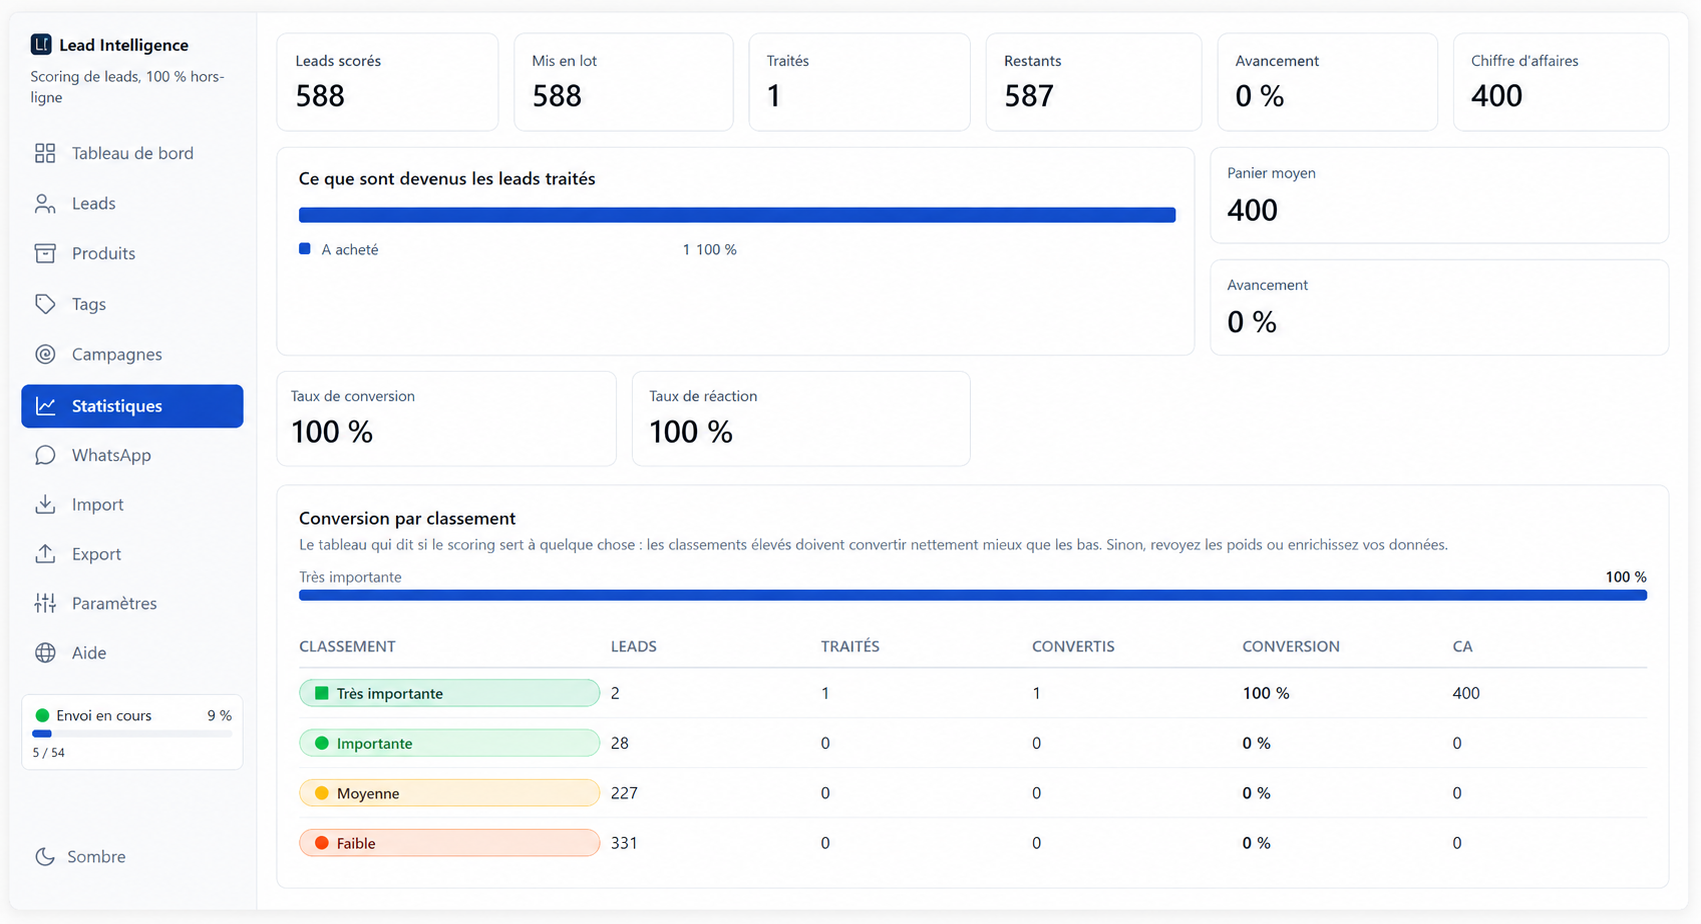Select the Statistiques menu item

pos(132,406)
